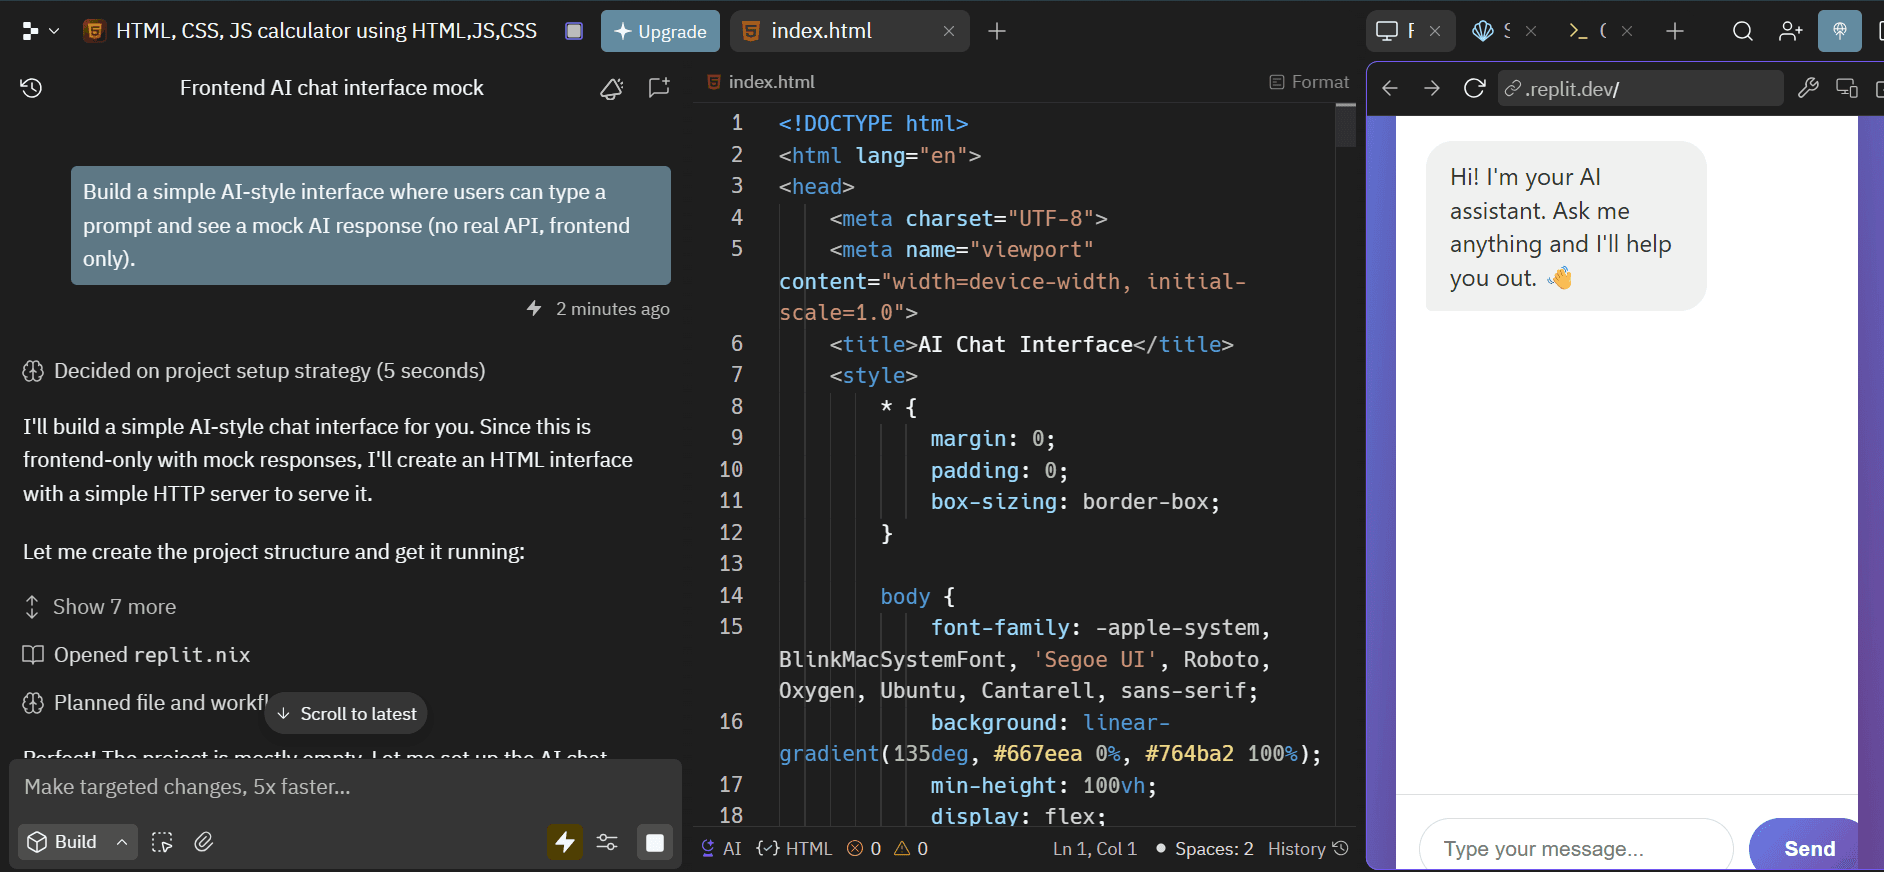
Task: Attach a file with the paperclip icon
Action: (x=204, y=842)
